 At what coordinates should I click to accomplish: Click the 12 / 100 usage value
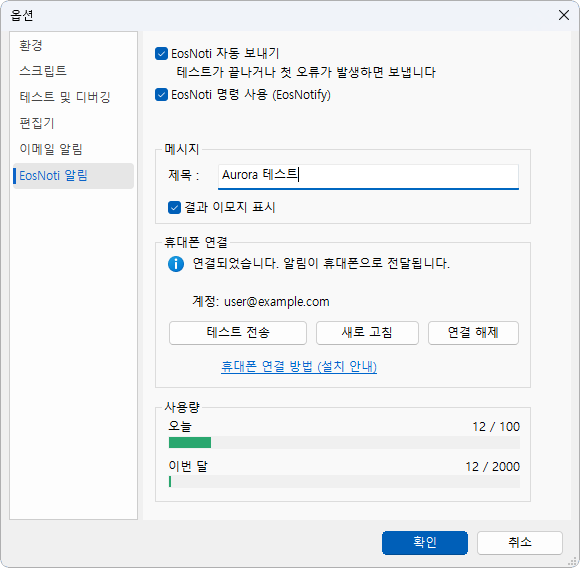coord(496,427)
